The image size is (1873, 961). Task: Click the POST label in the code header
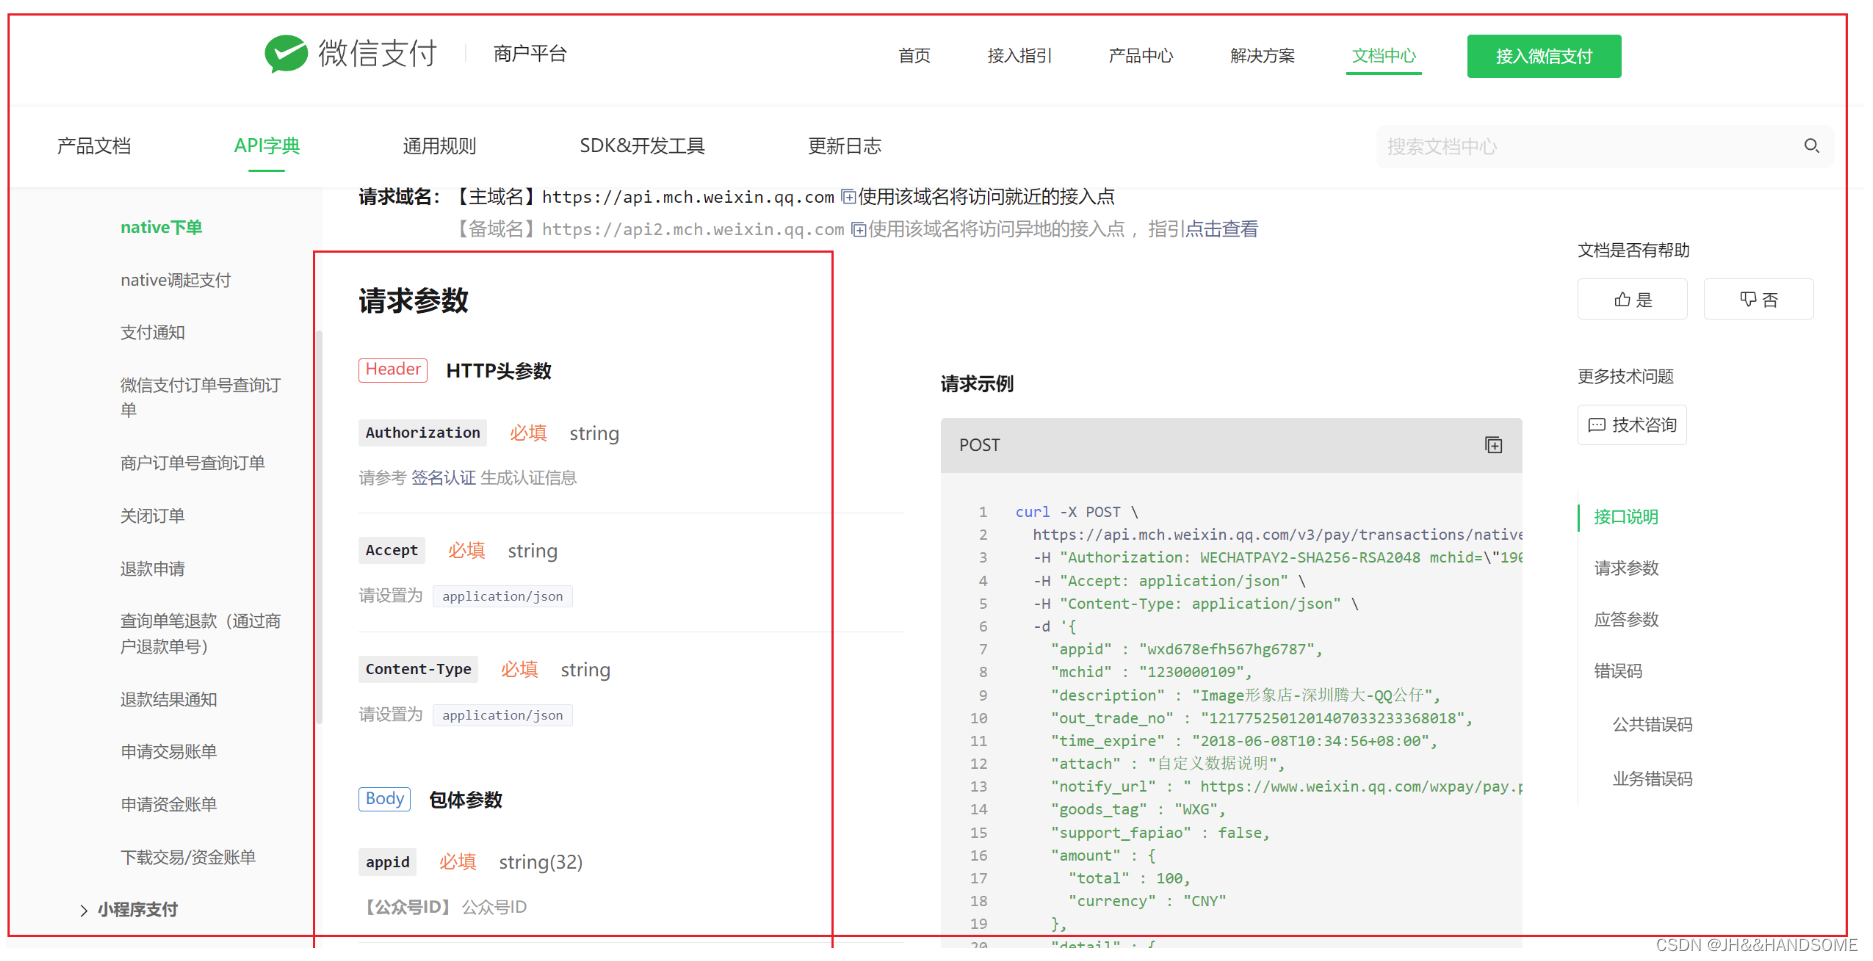pos(979,445)
